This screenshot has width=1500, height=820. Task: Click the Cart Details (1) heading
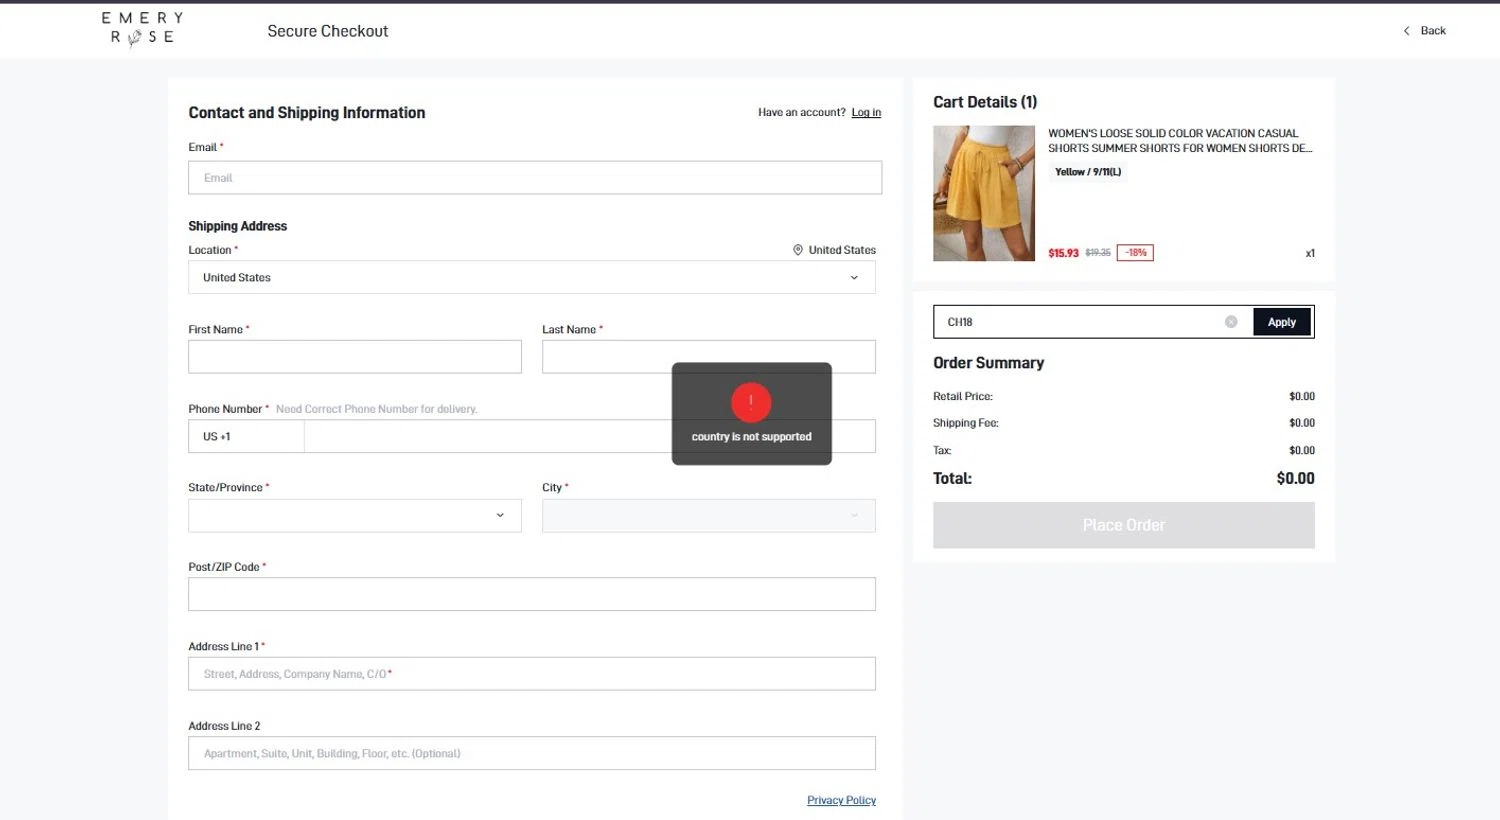(985, 102)
